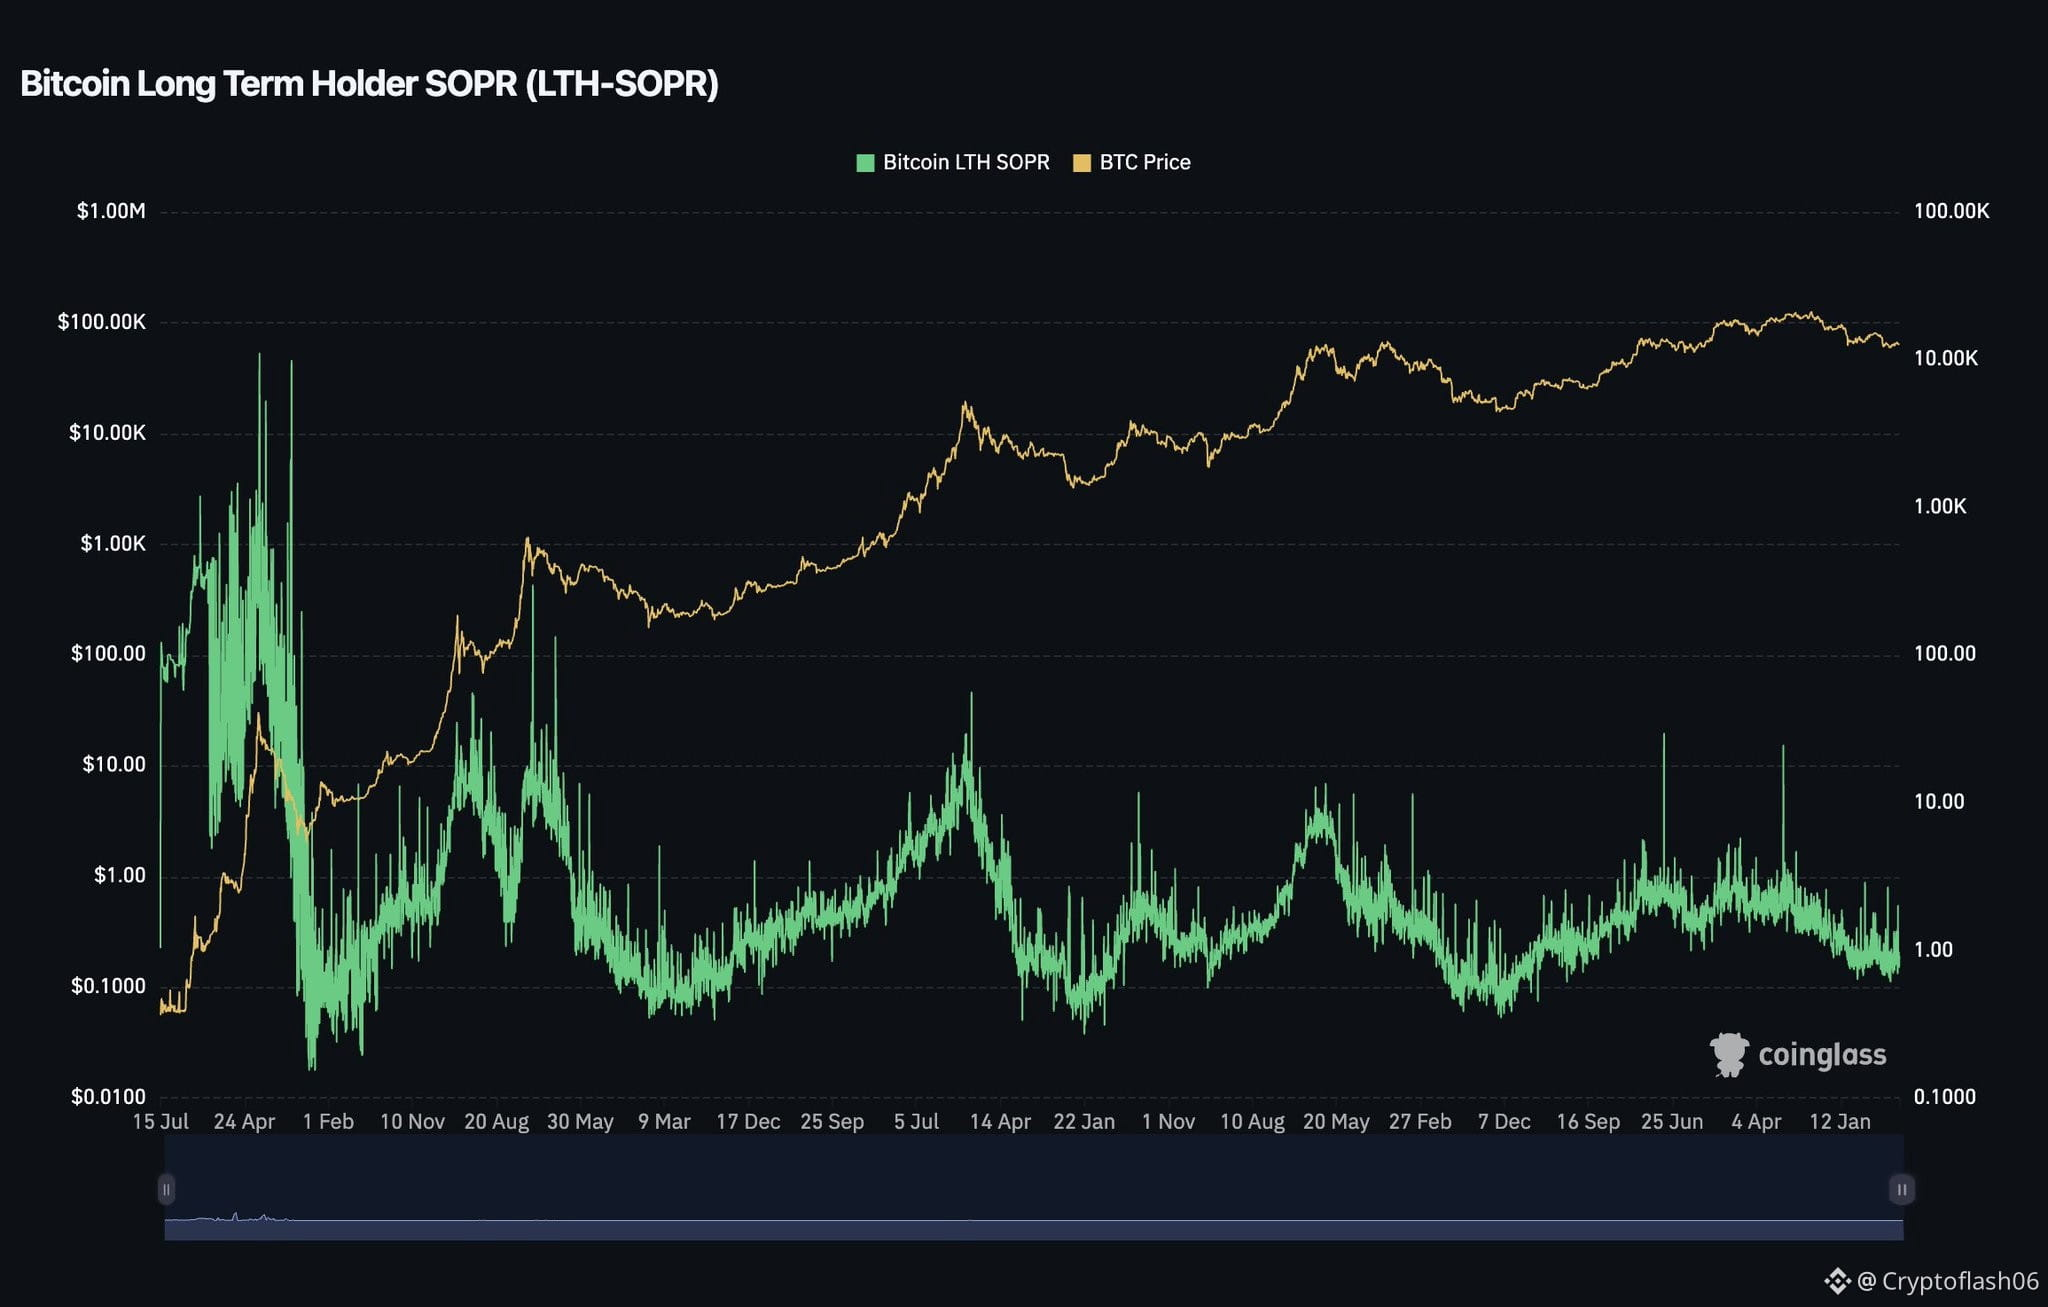Click the 1 Feb date label
Viewport: 2048px width, 1307px height.
click(328, 1122)
